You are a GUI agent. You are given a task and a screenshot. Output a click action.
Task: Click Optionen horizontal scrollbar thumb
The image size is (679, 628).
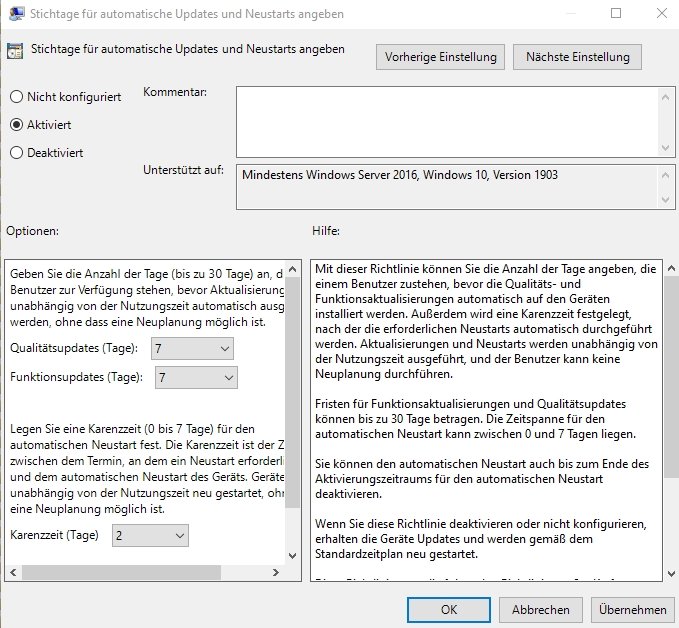point(122,573)
